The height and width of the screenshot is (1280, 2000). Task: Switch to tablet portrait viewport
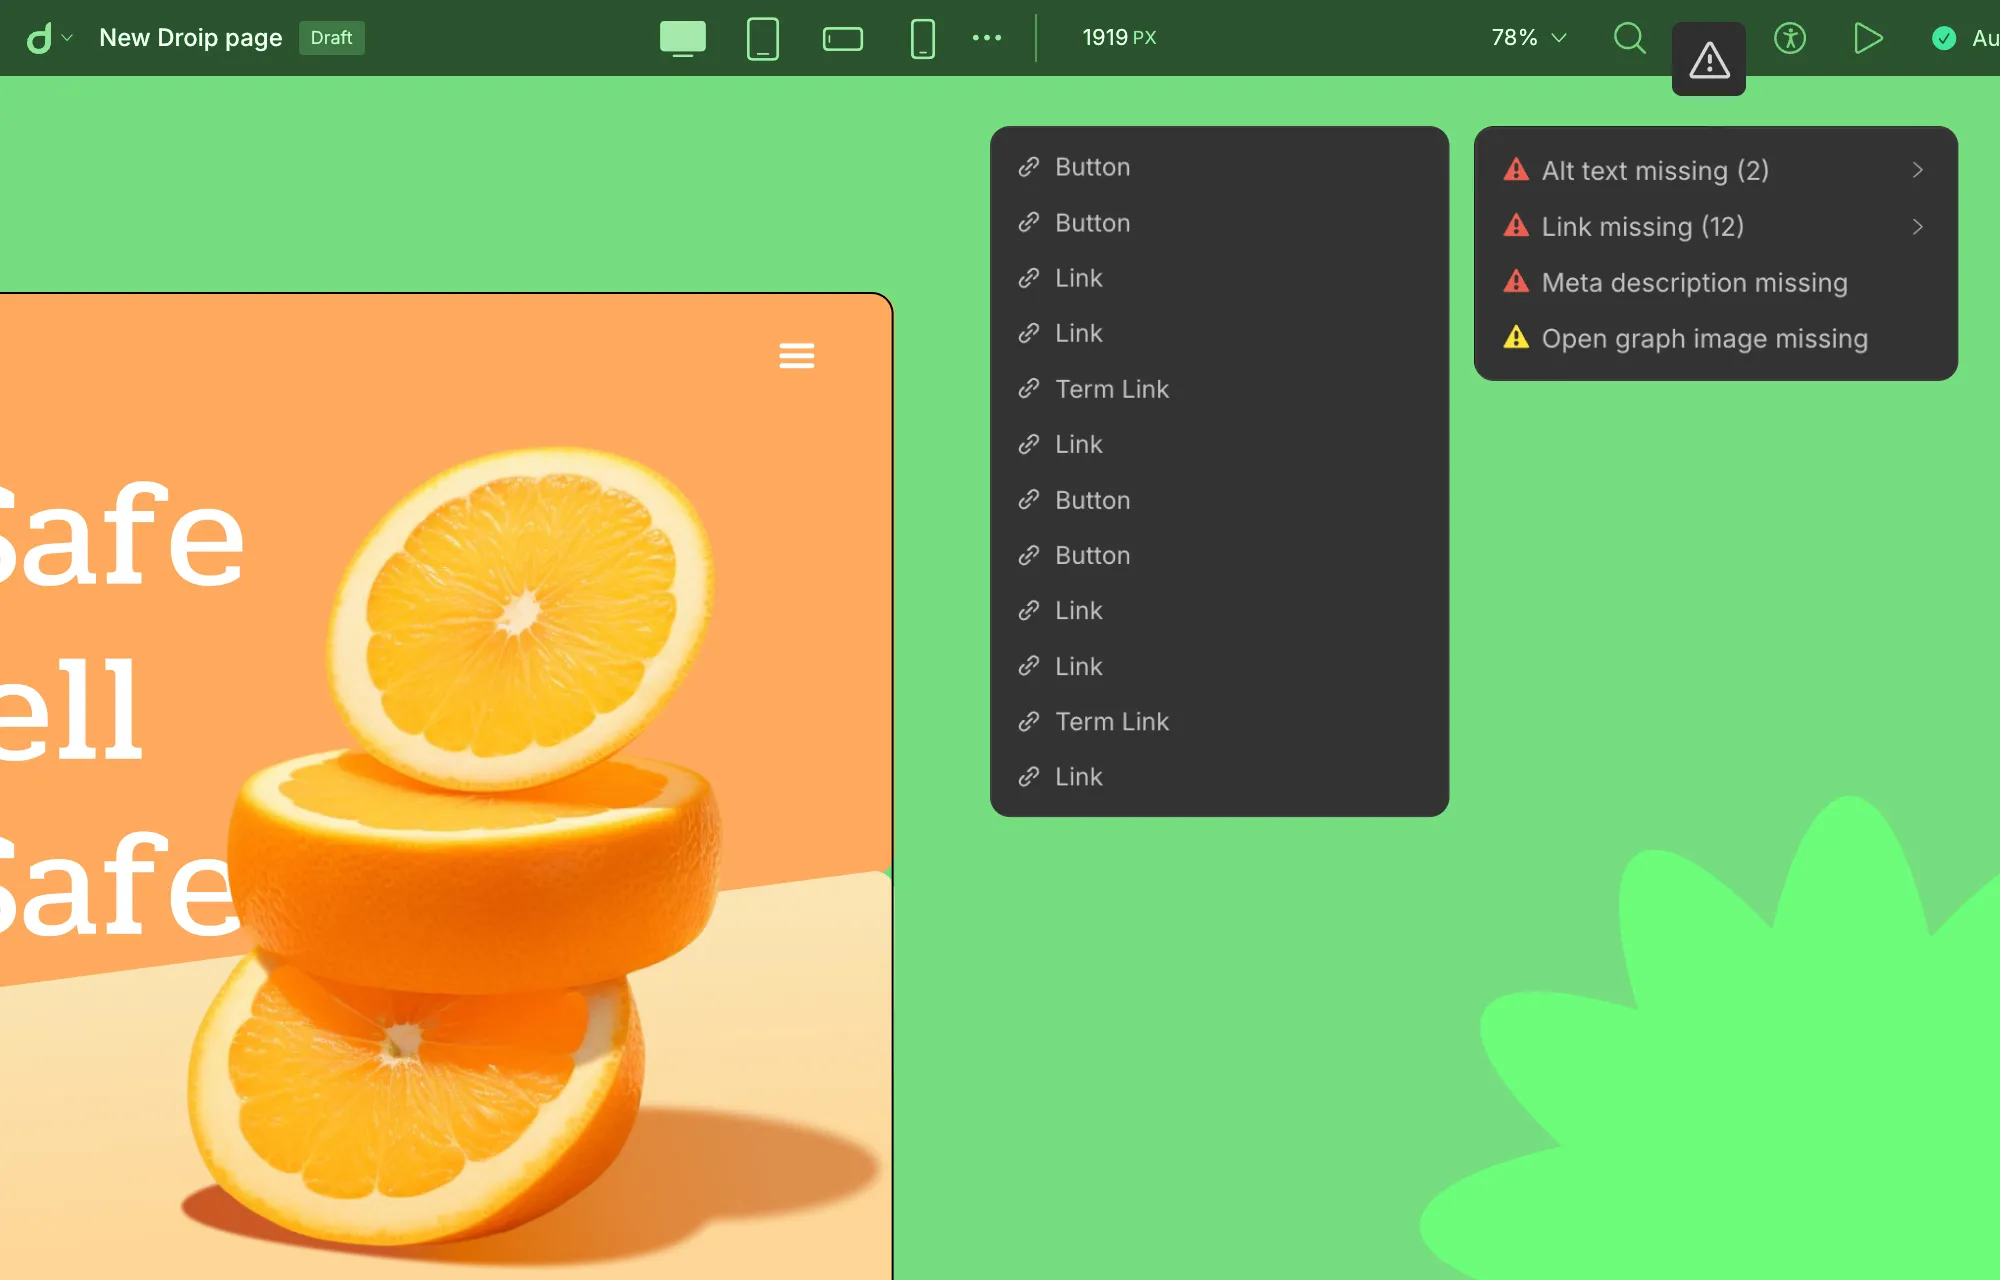[762, 38]
